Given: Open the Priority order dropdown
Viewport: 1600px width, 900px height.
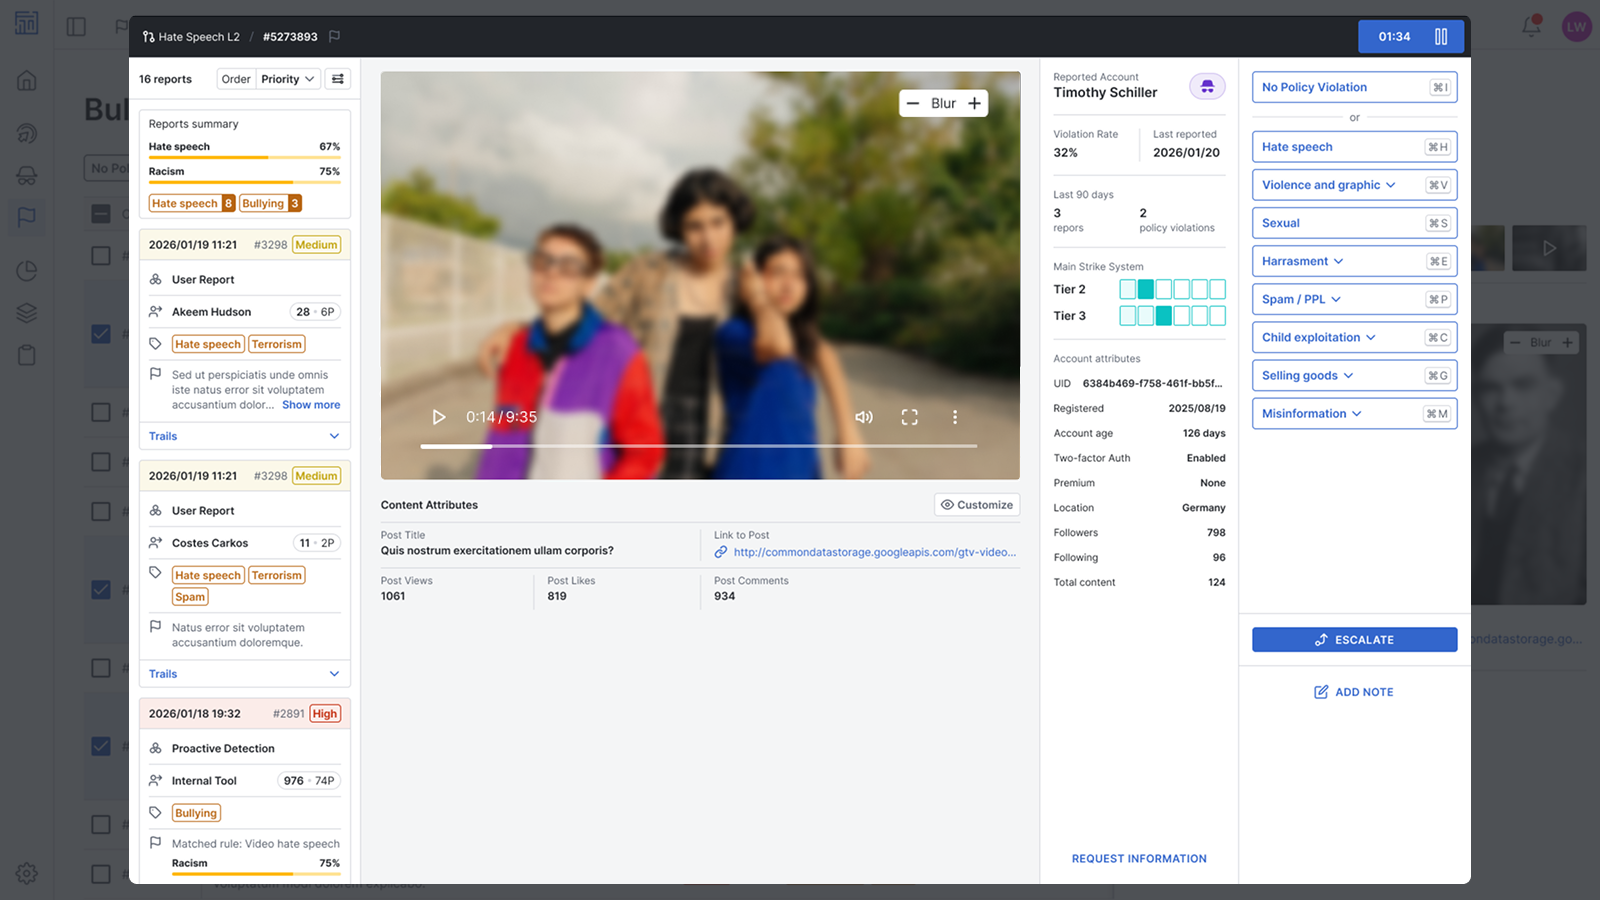Looking at the screenshot, I should coord(287,78).
